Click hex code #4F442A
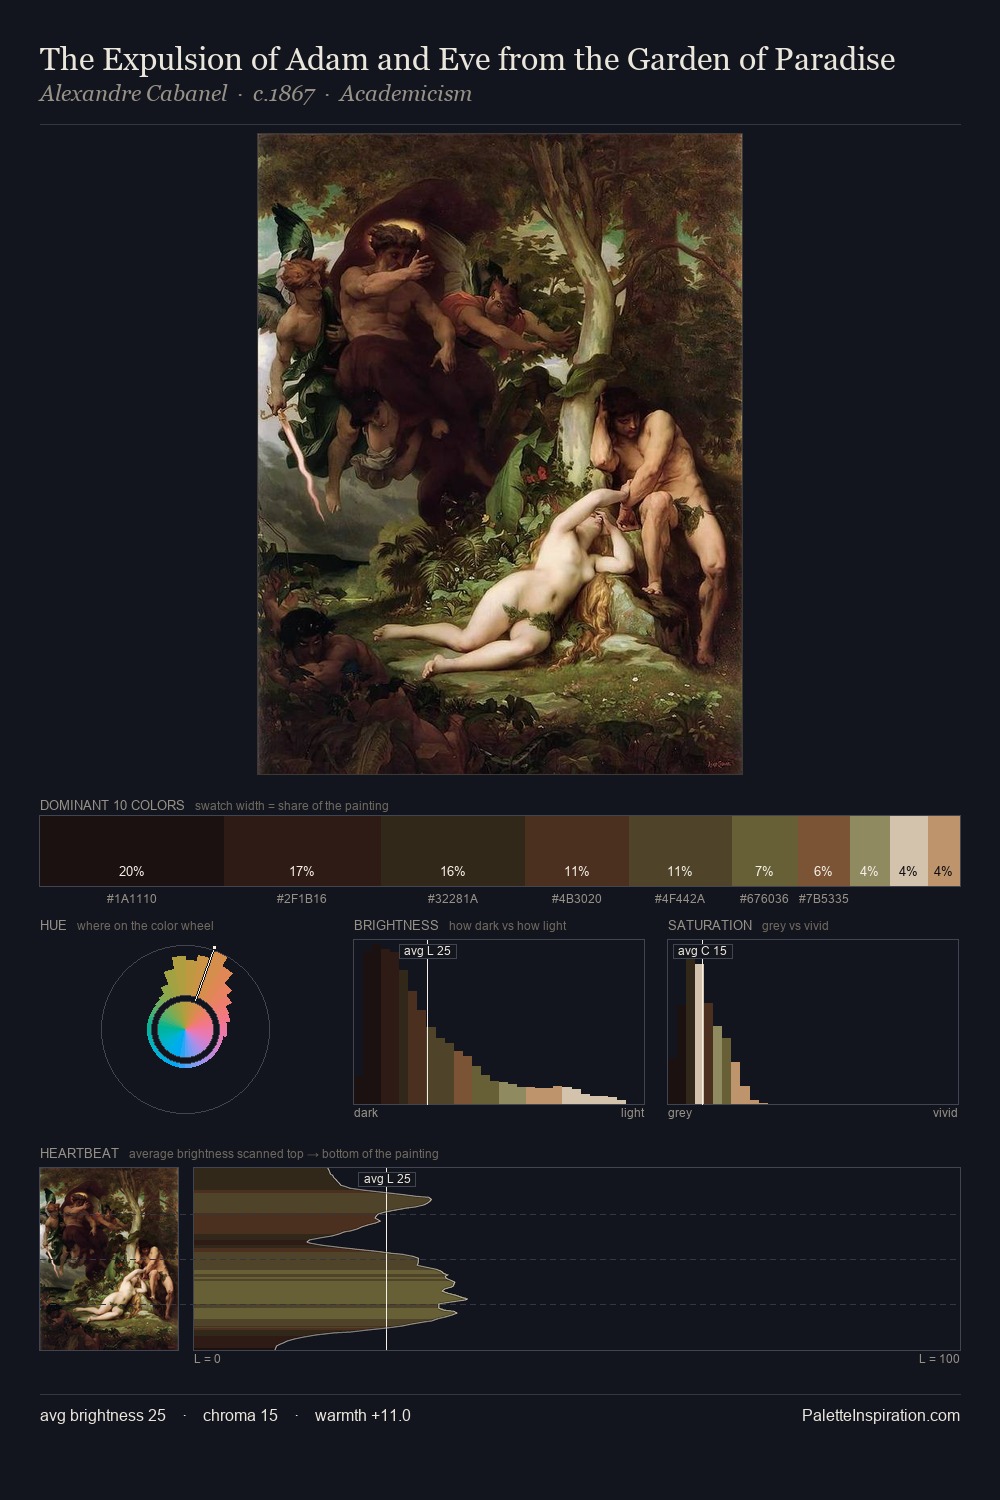Image resolution: width=1000 pixels, height=1500 pixels. (x=680, y=899)
